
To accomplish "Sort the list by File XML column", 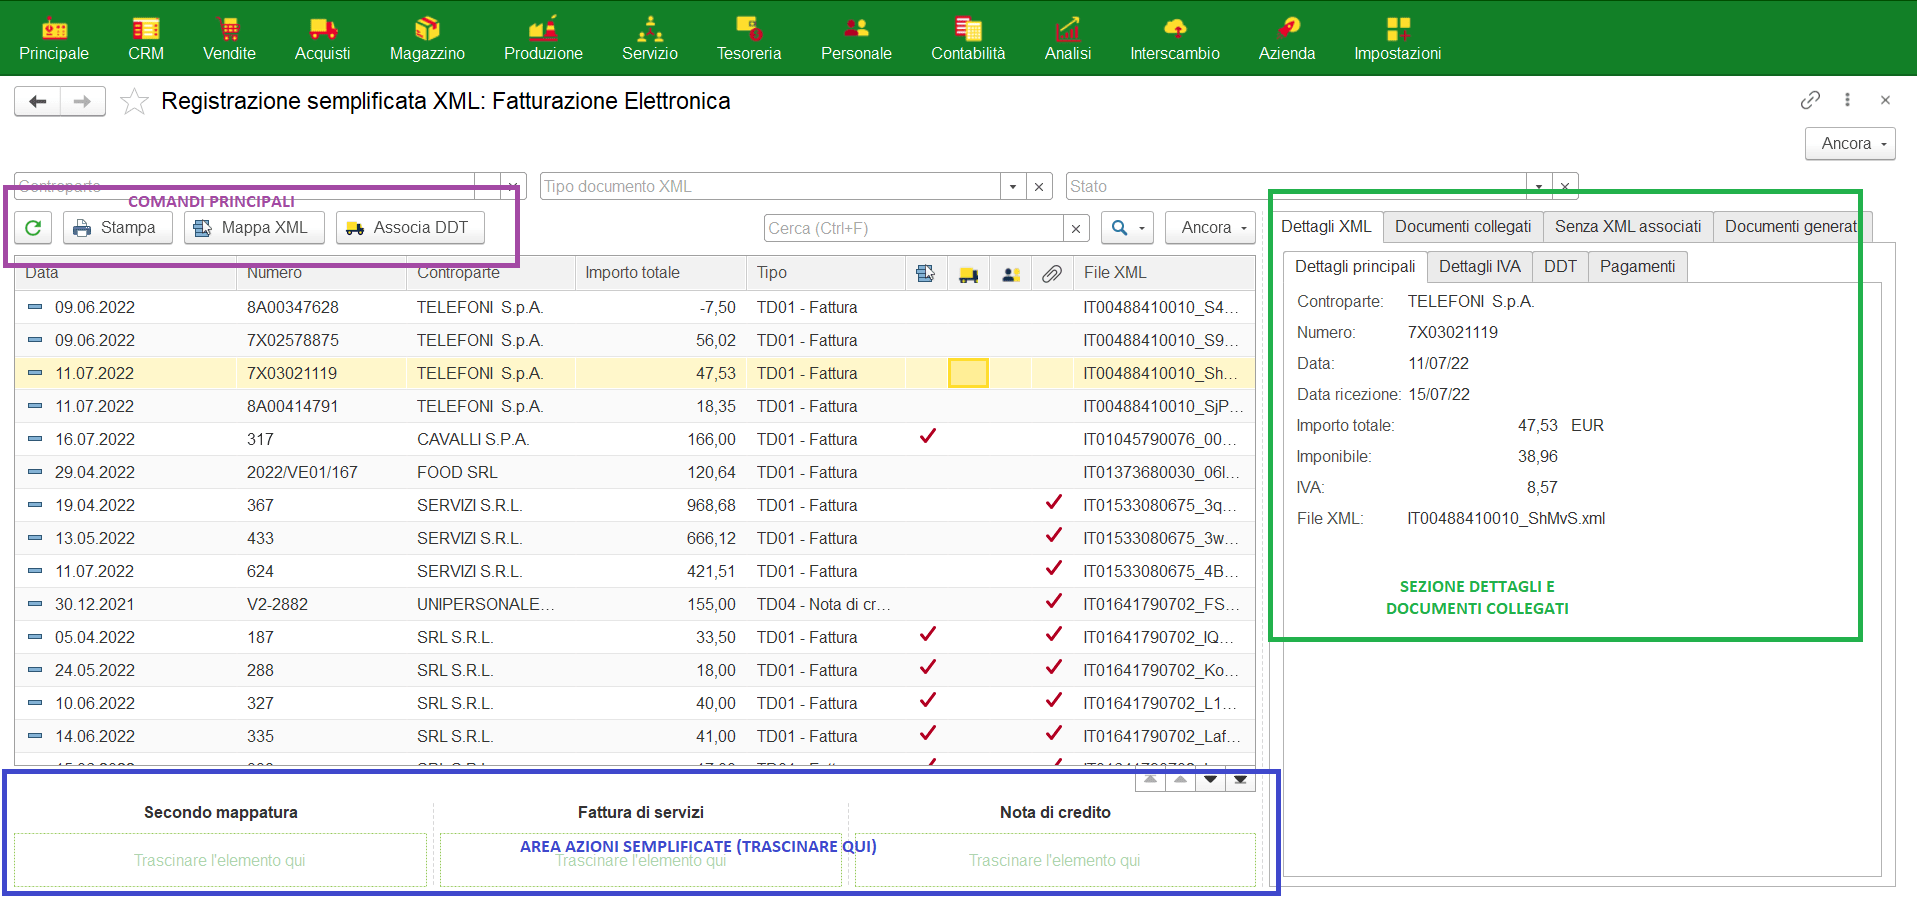I will coord(1164,273).
